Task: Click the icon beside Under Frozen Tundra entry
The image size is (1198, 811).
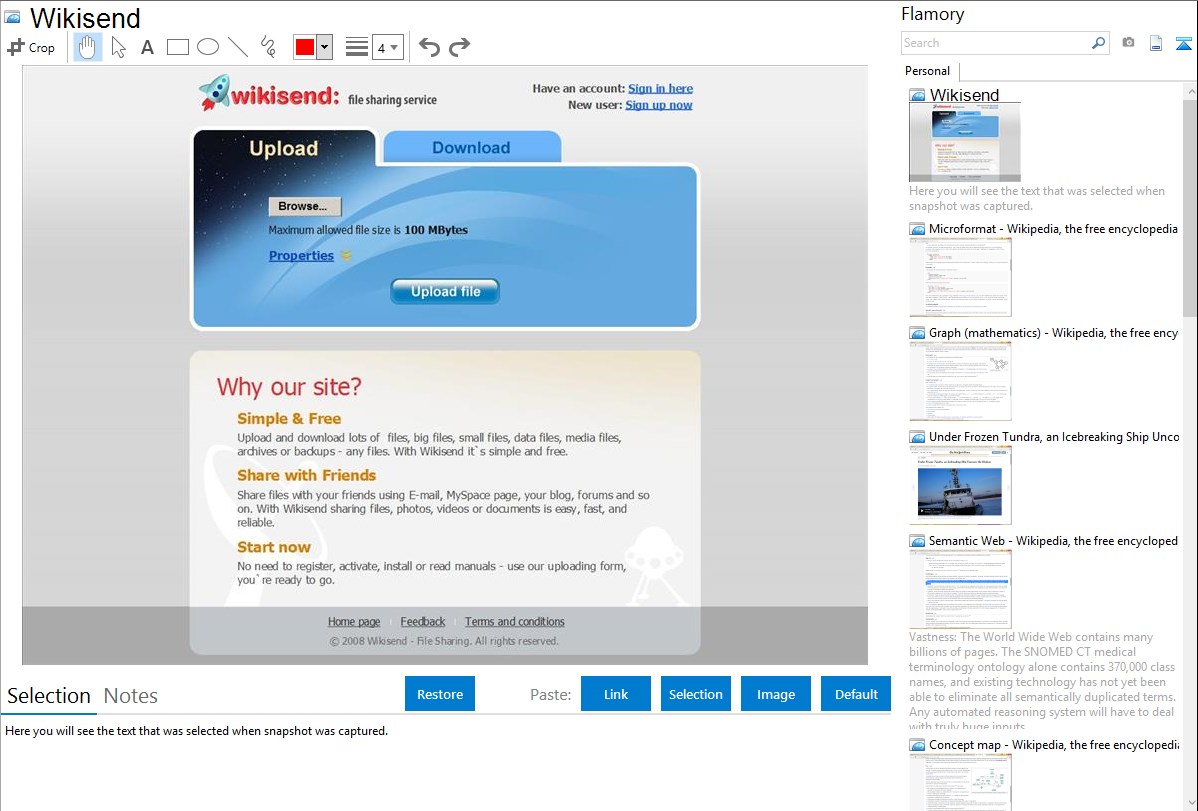Action: 917,437
